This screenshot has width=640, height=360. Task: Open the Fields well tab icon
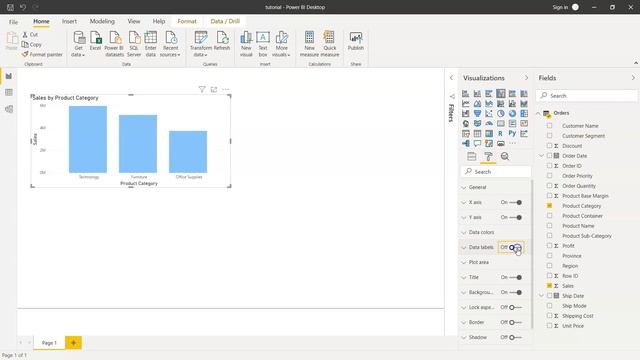coord(471,156)
